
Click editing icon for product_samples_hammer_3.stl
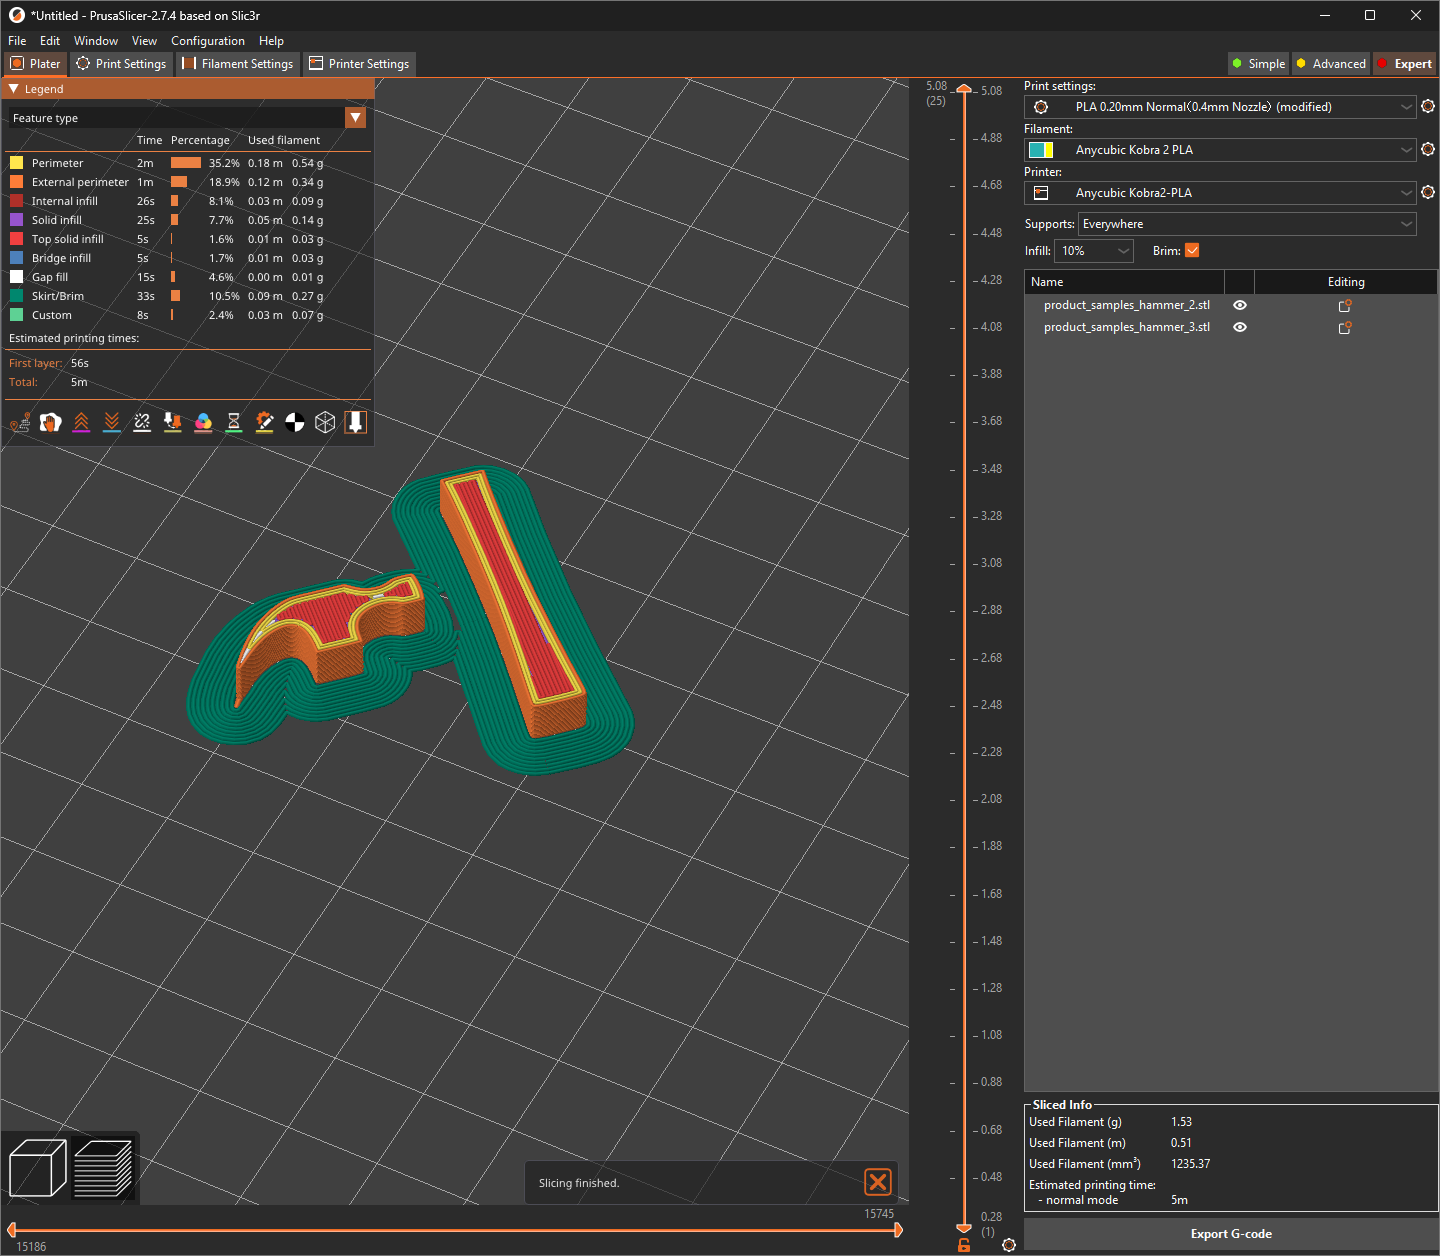click(1345, 327)
